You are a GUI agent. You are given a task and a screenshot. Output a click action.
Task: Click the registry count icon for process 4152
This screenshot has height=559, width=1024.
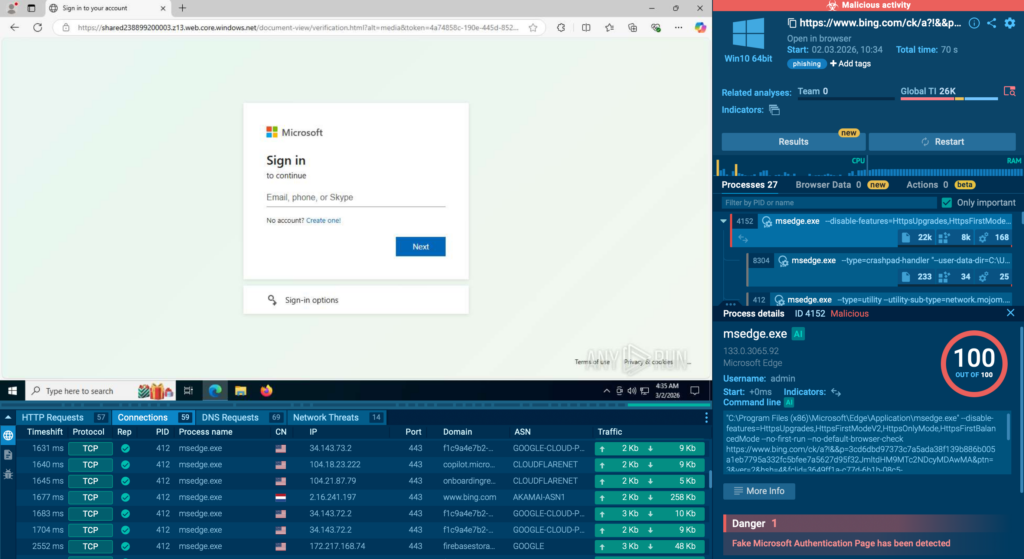coord(944,238)
